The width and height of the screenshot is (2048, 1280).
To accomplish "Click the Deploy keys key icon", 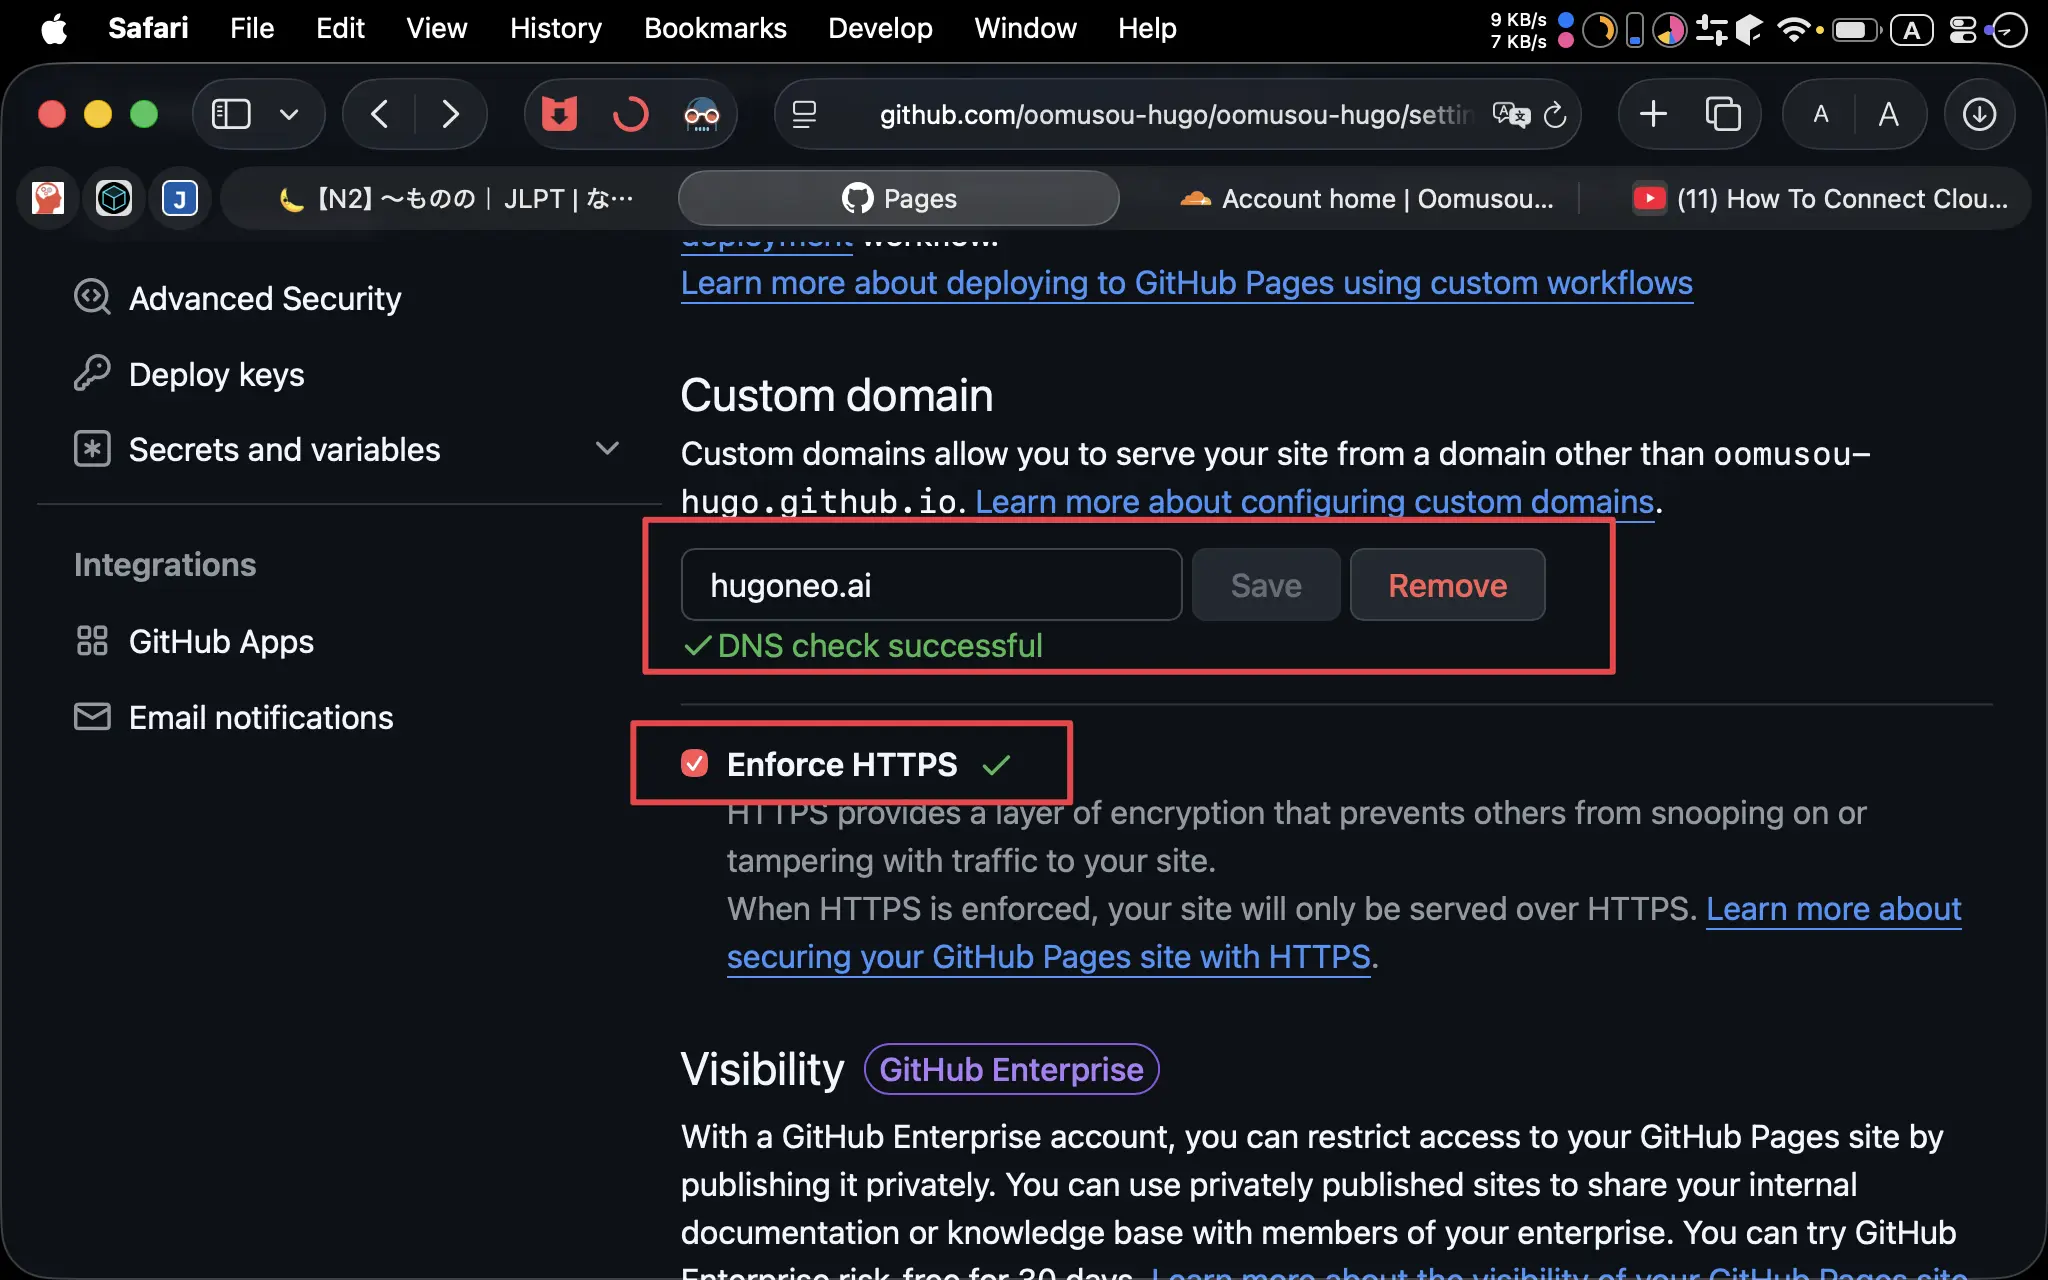I will point(92,373).
